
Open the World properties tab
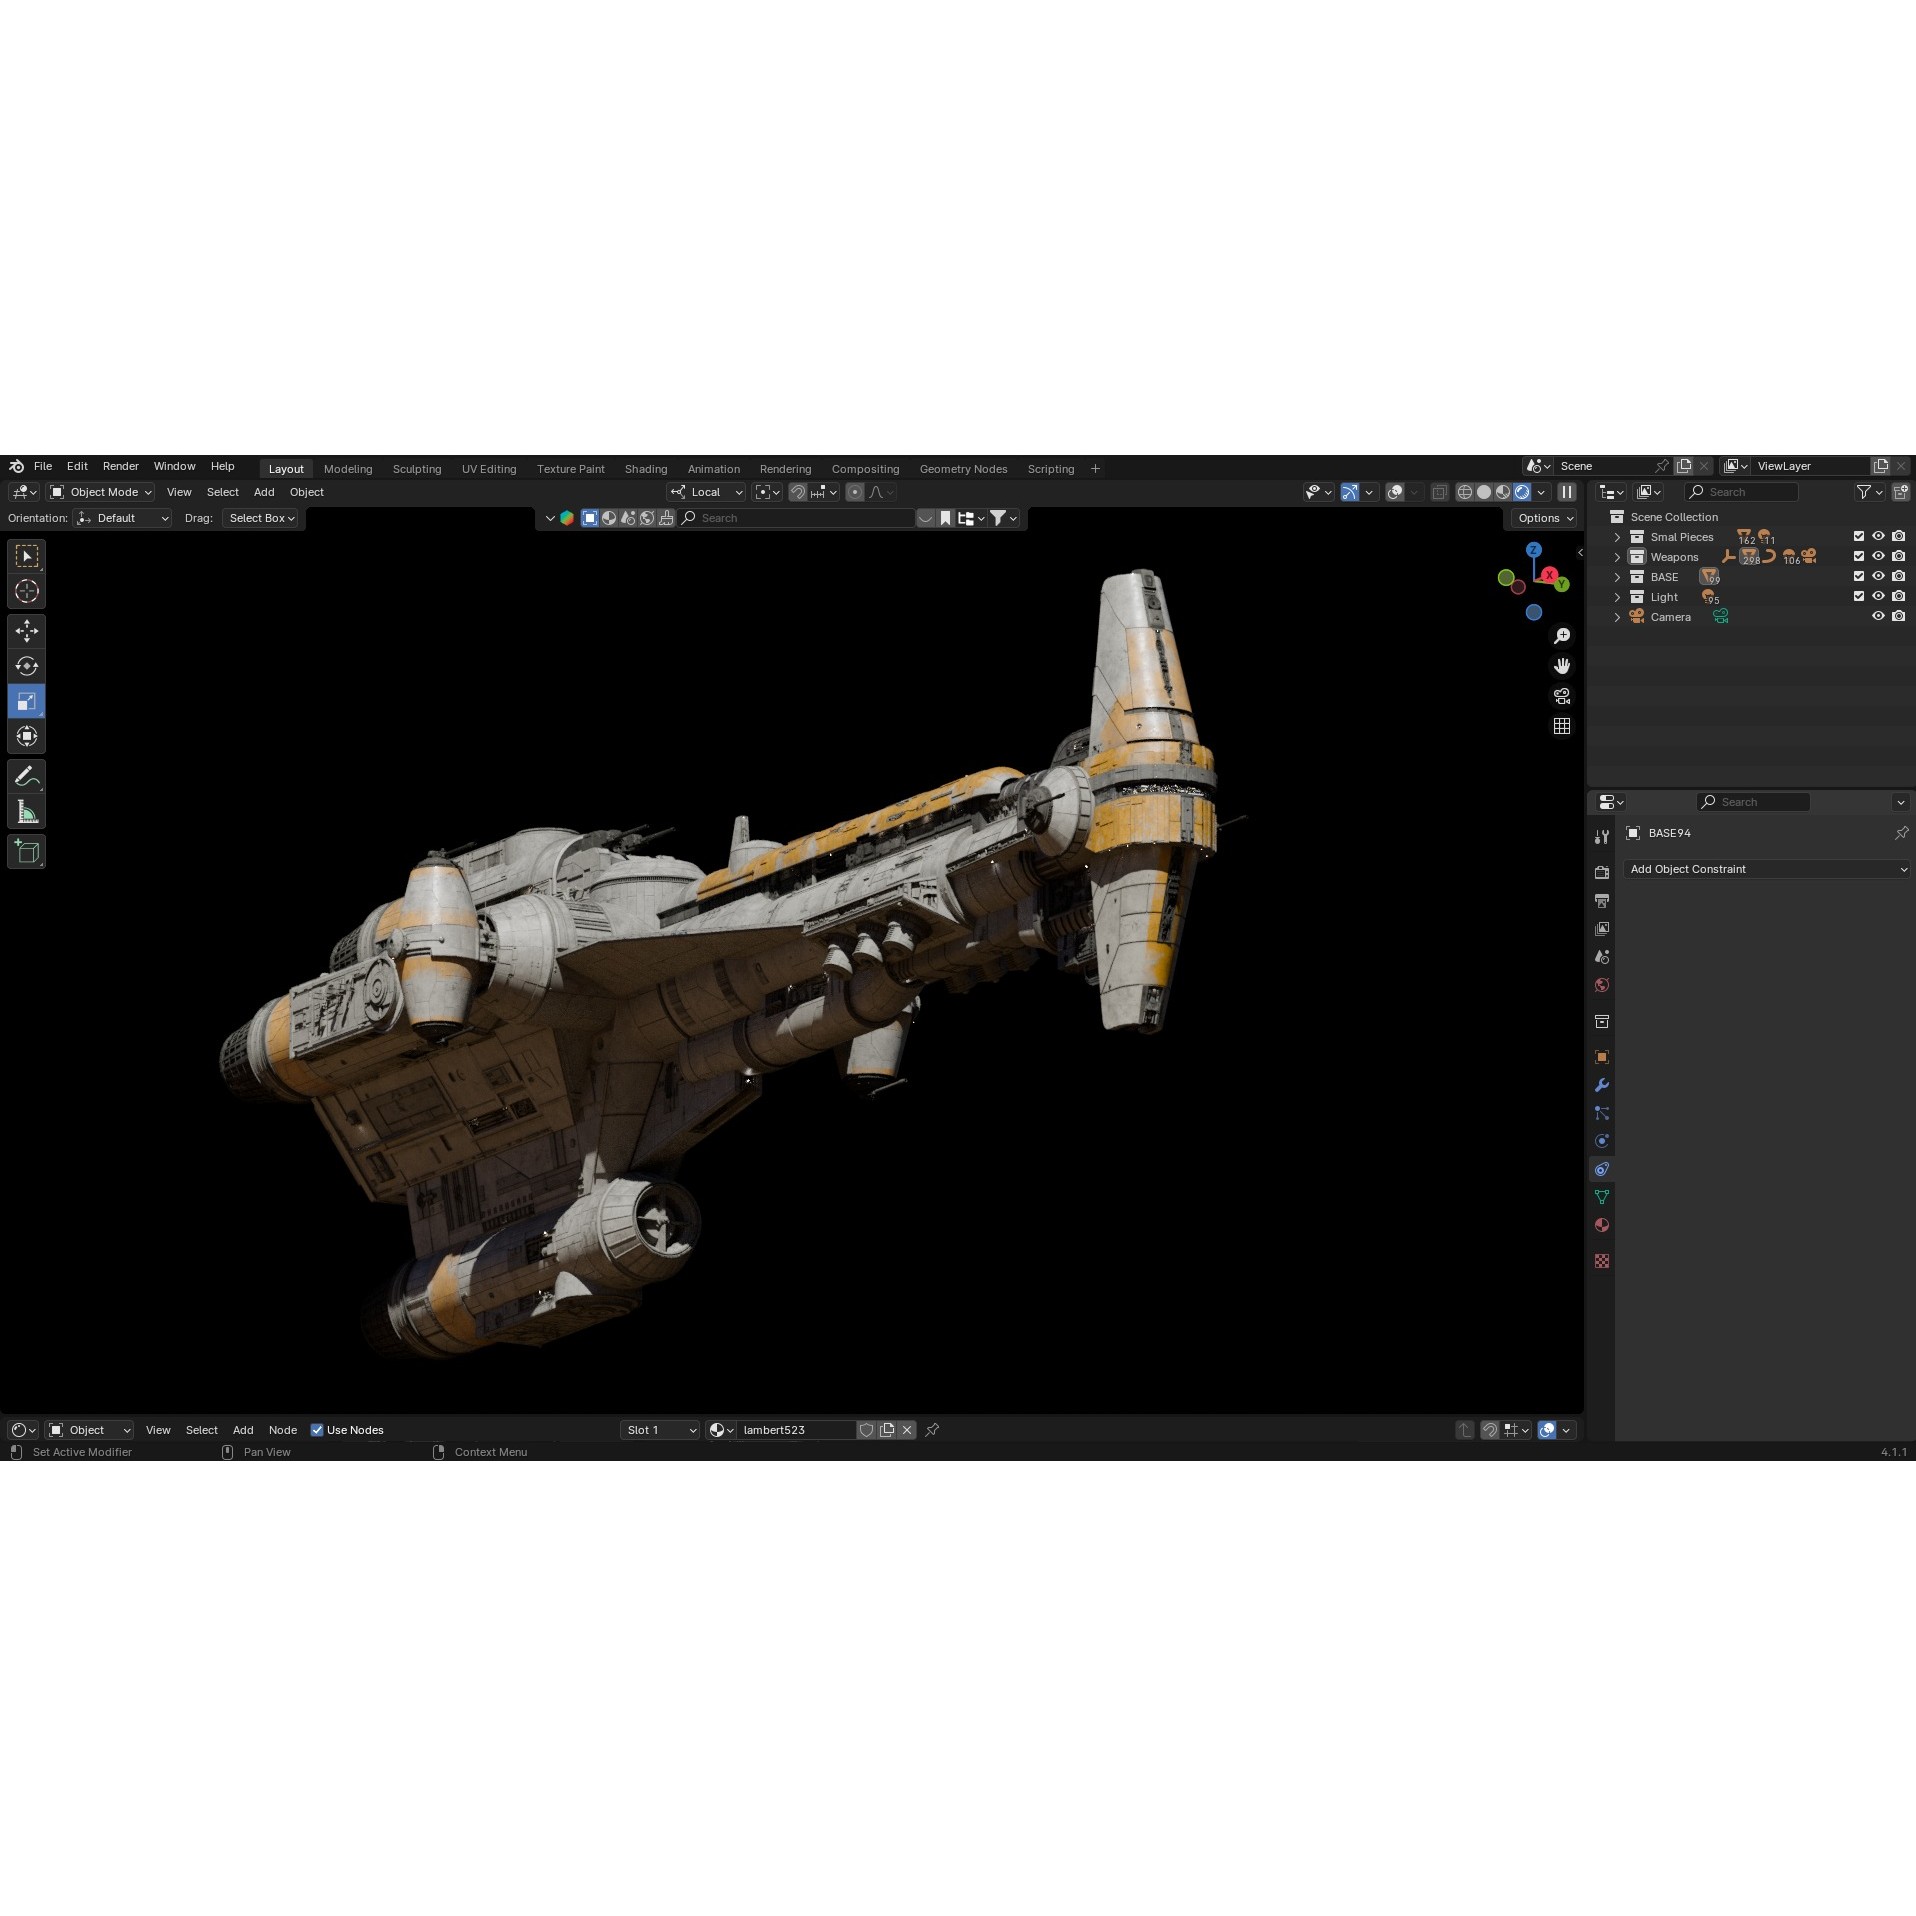[1602, 985]
